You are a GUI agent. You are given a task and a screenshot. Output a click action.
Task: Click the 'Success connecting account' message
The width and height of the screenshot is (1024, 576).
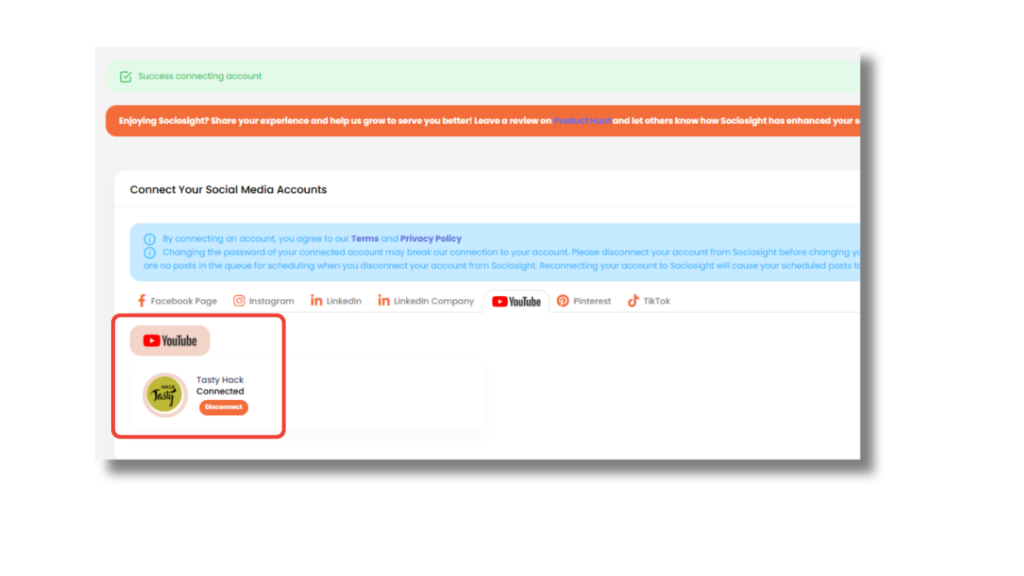200,76
